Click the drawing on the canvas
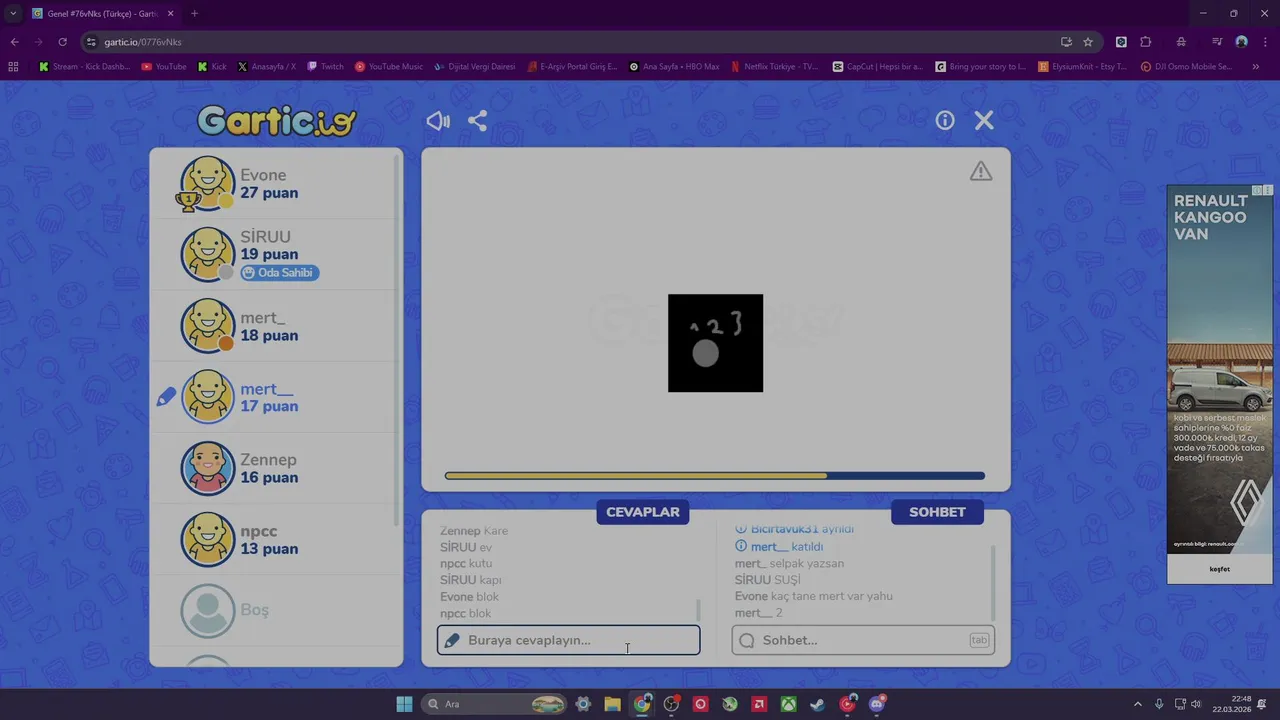The width and height of the screenshot is (1280, 720). click(x=715, y=343)
